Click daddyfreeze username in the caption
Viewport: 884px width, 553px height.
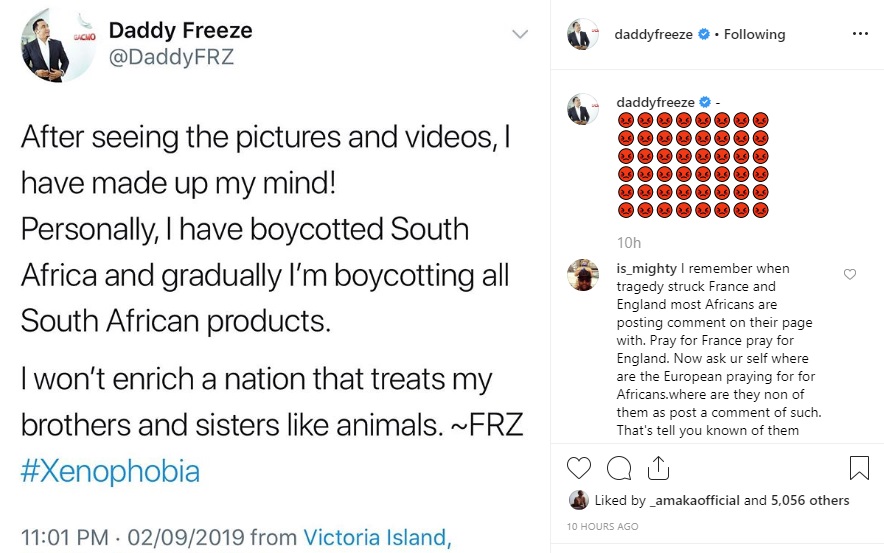point(656,102)
